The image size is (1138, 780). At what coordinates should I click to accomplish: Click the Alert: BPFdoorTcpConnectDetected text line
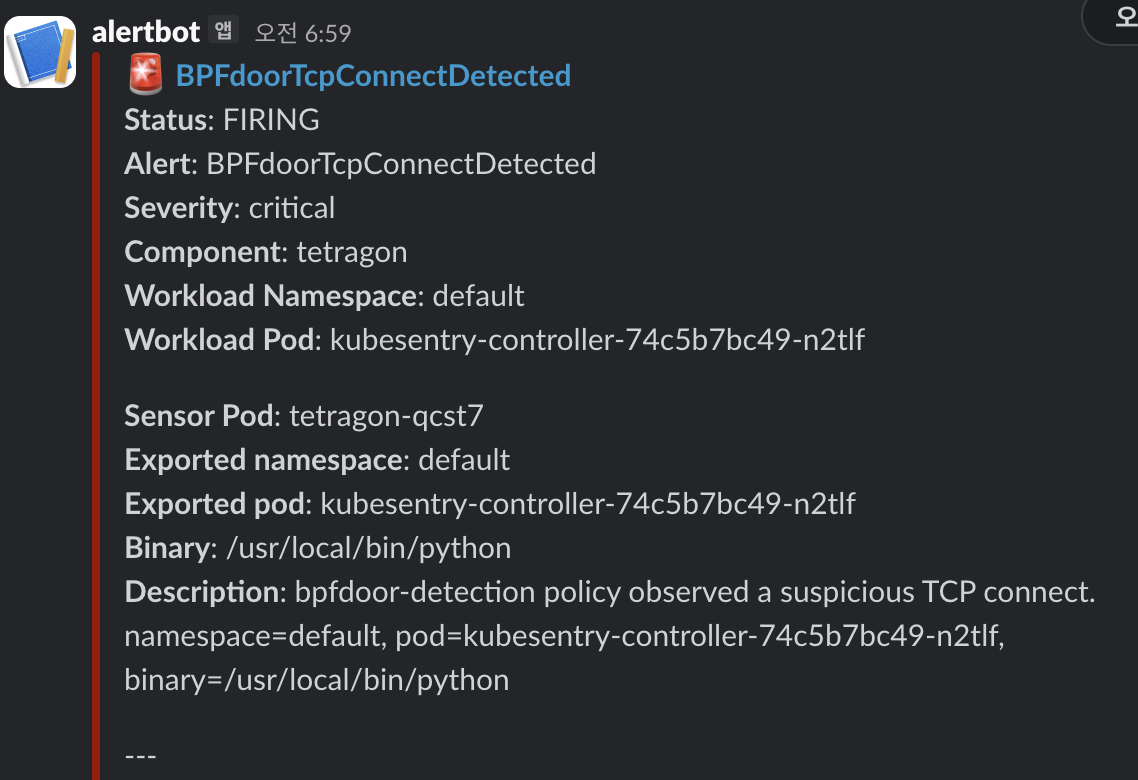(360, 164)
